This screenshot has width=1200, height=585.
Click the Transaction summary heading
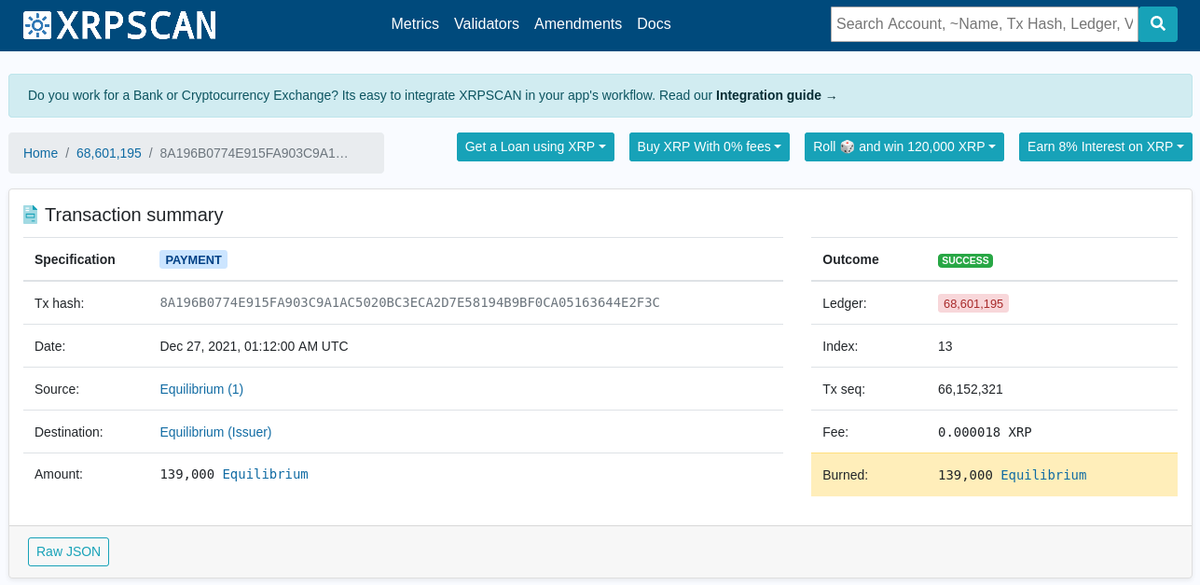coord(134,215)
